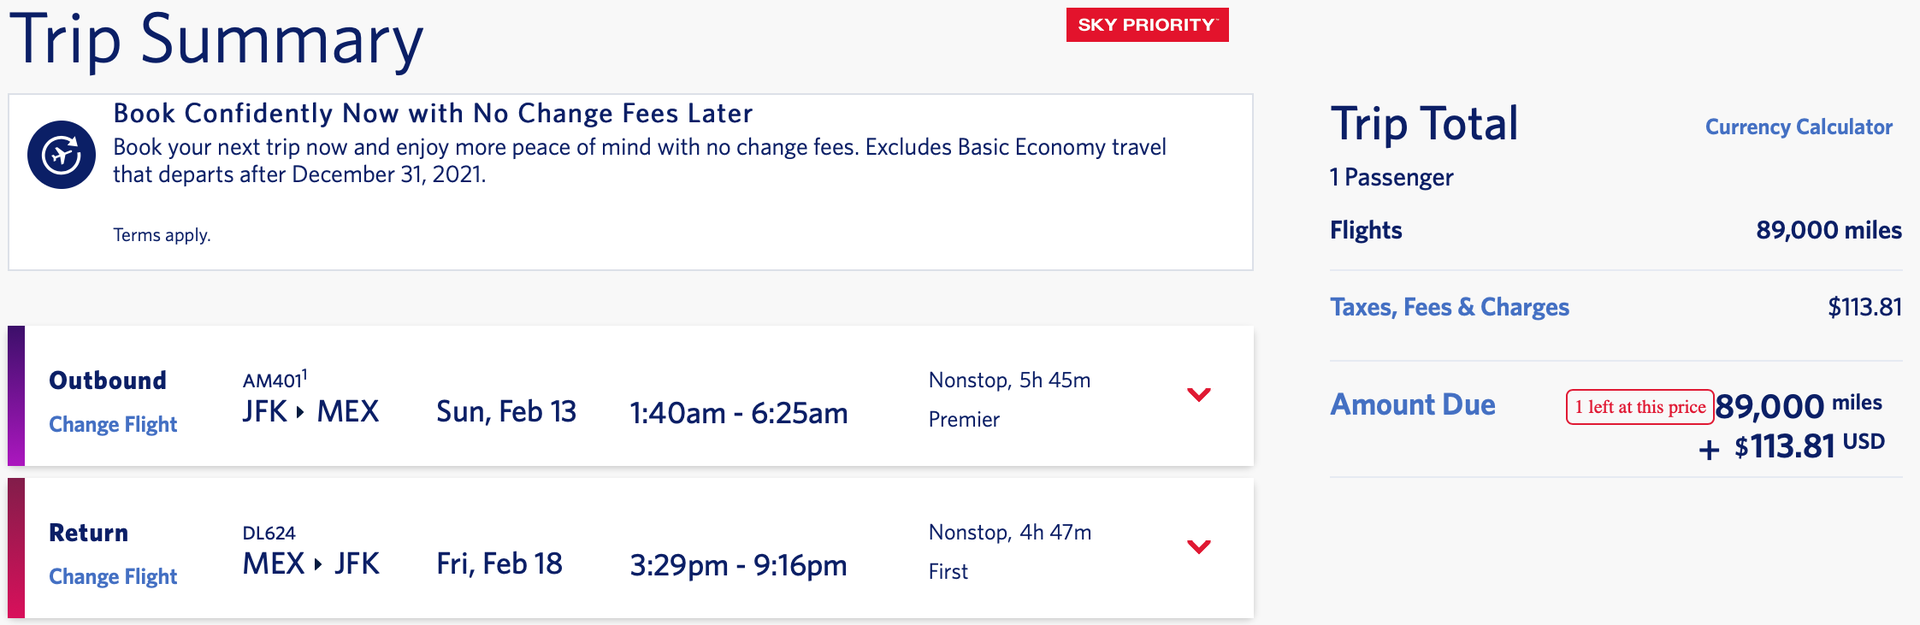Click the Outbound section heading
The image size is (1920, 625).
107,380
